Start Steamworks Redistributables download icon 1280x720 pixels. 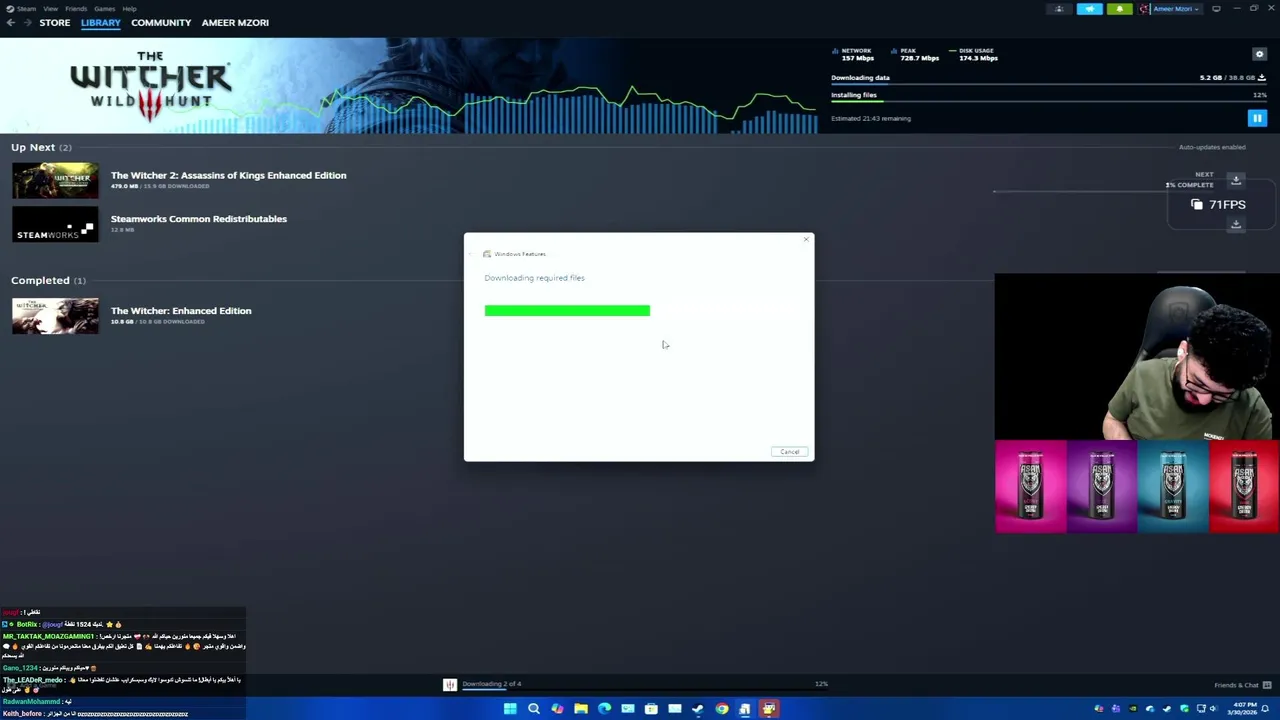[1236, 225]
